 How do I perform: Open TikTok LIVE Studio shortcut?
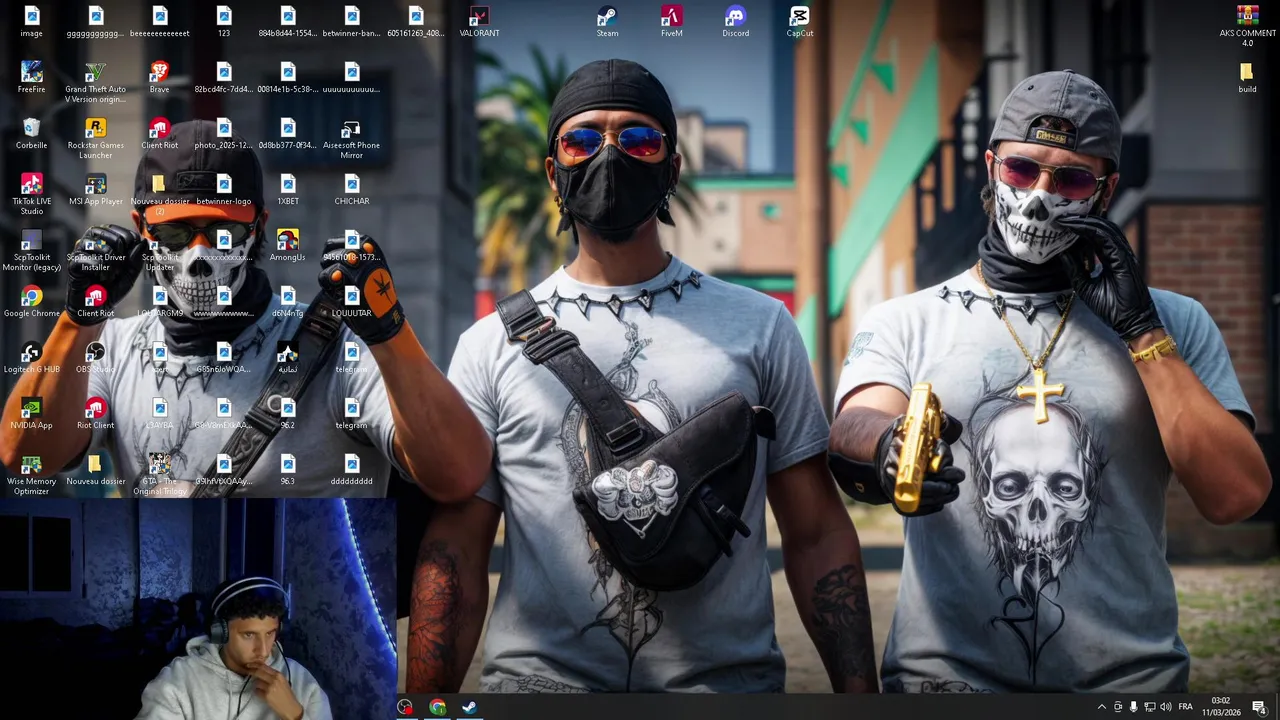(x=31, y=194)
